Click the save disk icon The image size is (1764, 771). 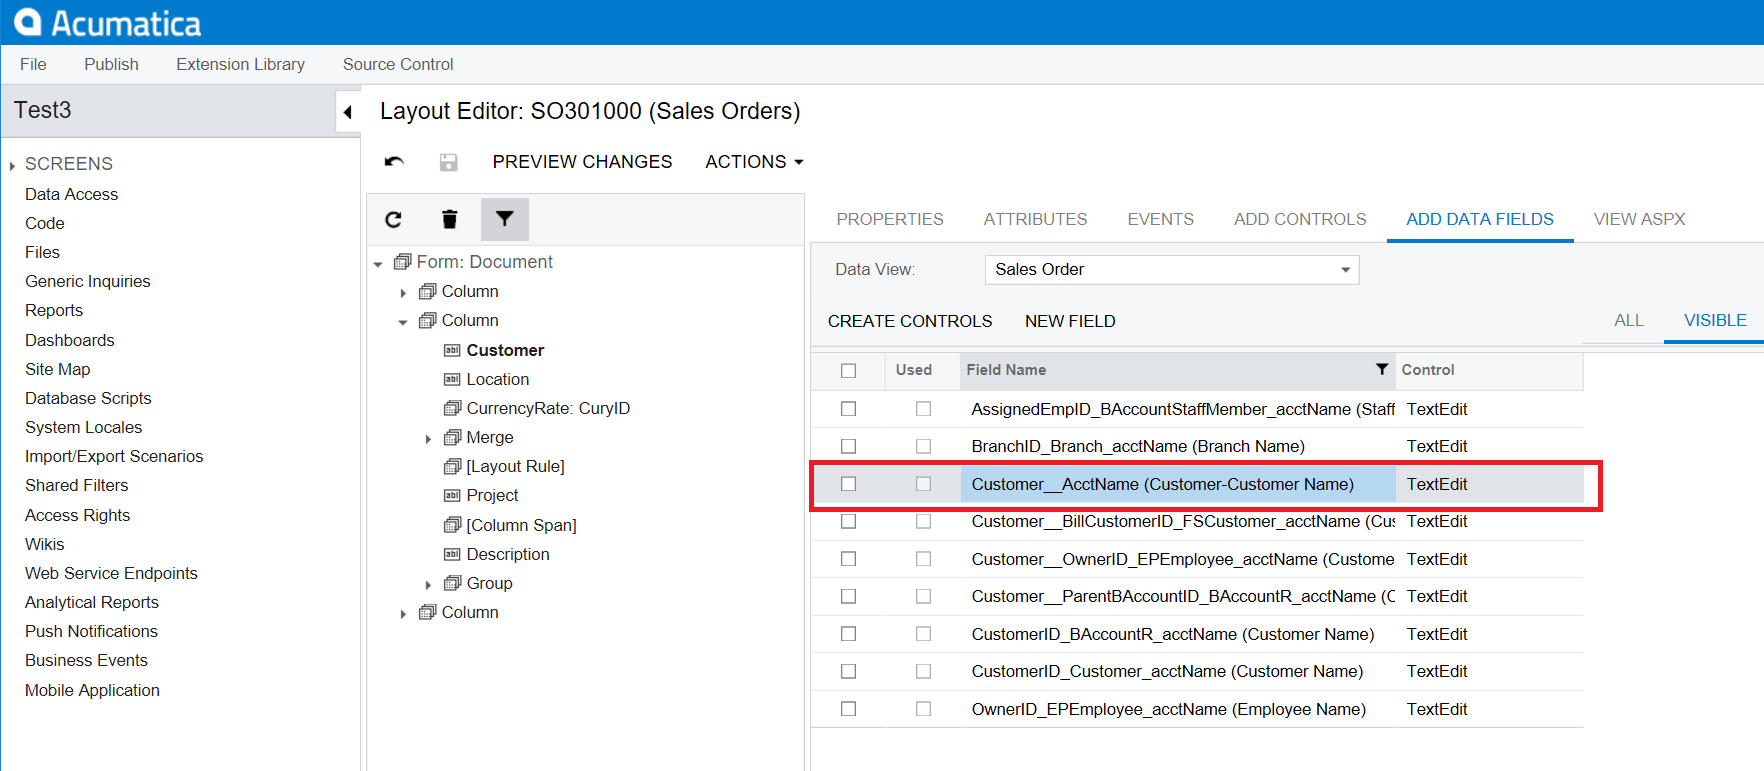tap(448, 162)
